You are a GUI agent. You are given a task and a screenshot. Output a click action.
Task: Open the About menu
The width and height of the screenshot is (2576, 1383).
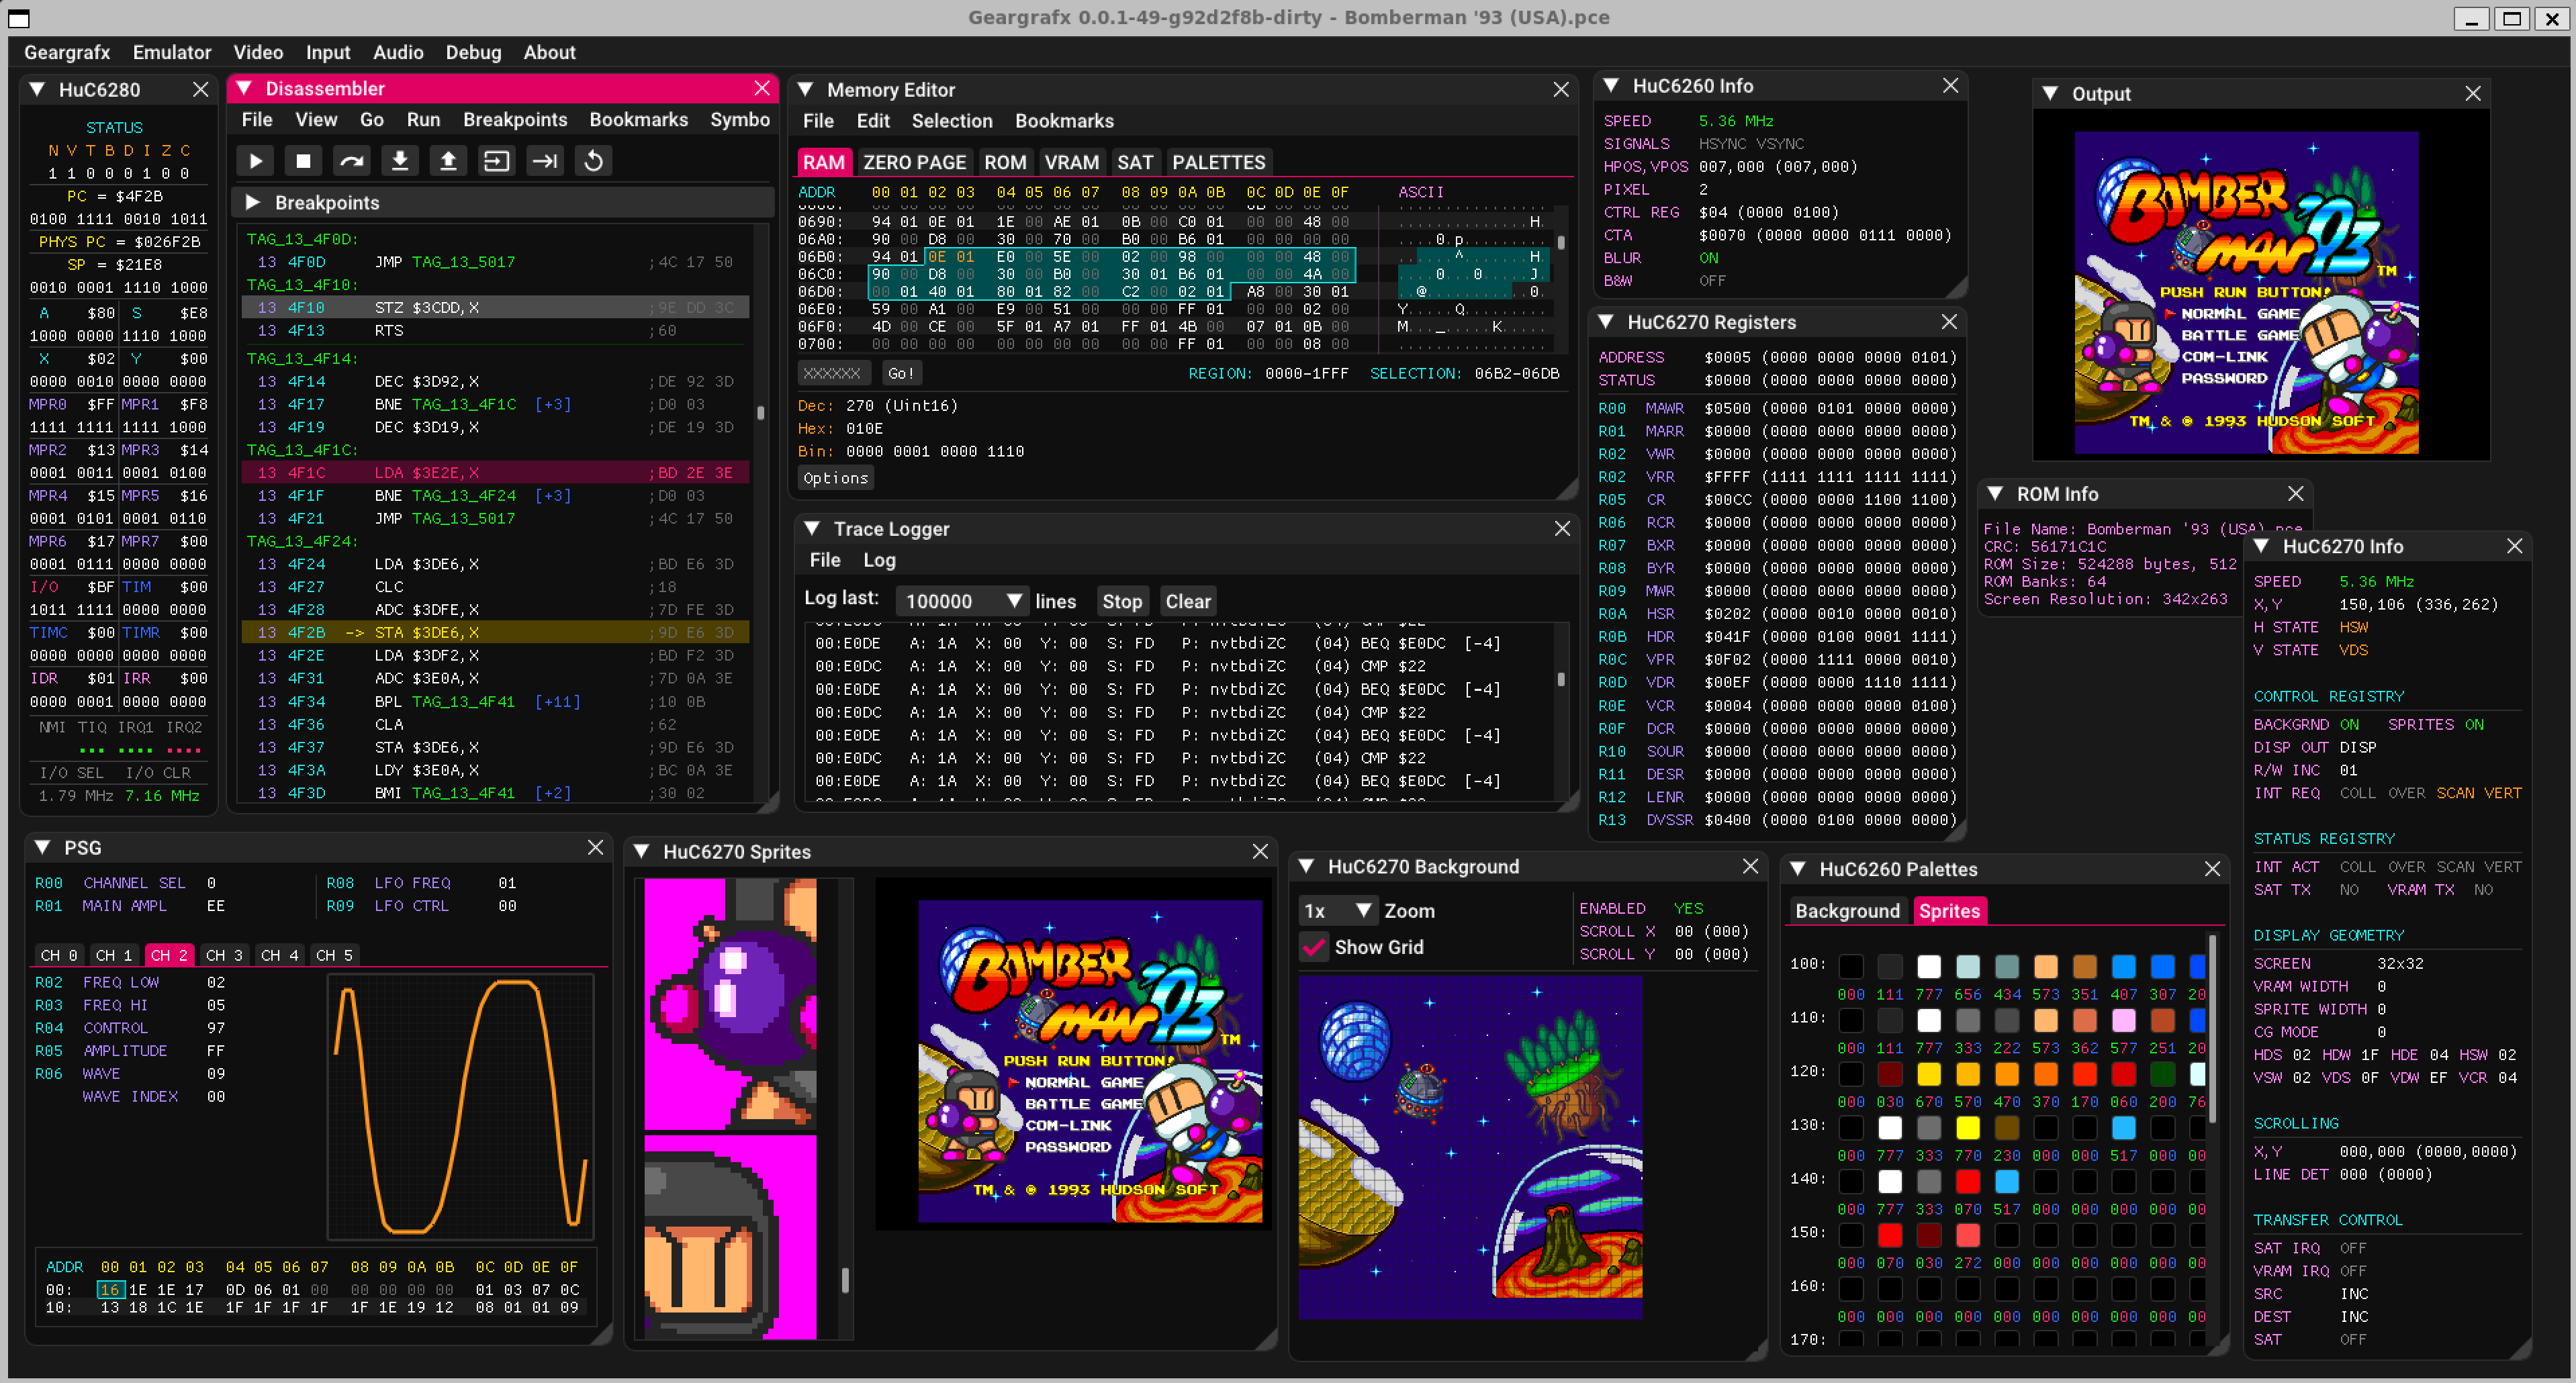pos(549,52)
